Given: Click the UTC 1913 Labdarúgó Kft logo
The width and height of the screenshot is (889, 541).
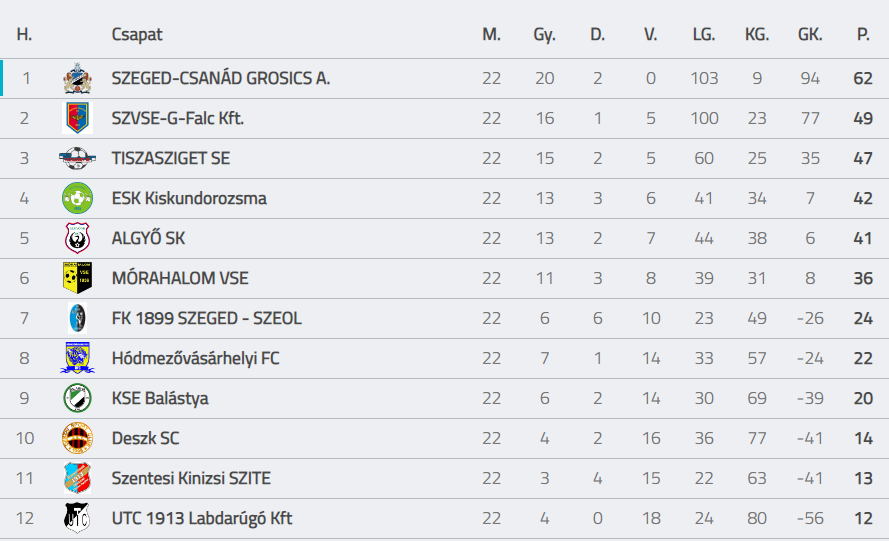Looking at the screenshot, I should [x=77, y=518].
